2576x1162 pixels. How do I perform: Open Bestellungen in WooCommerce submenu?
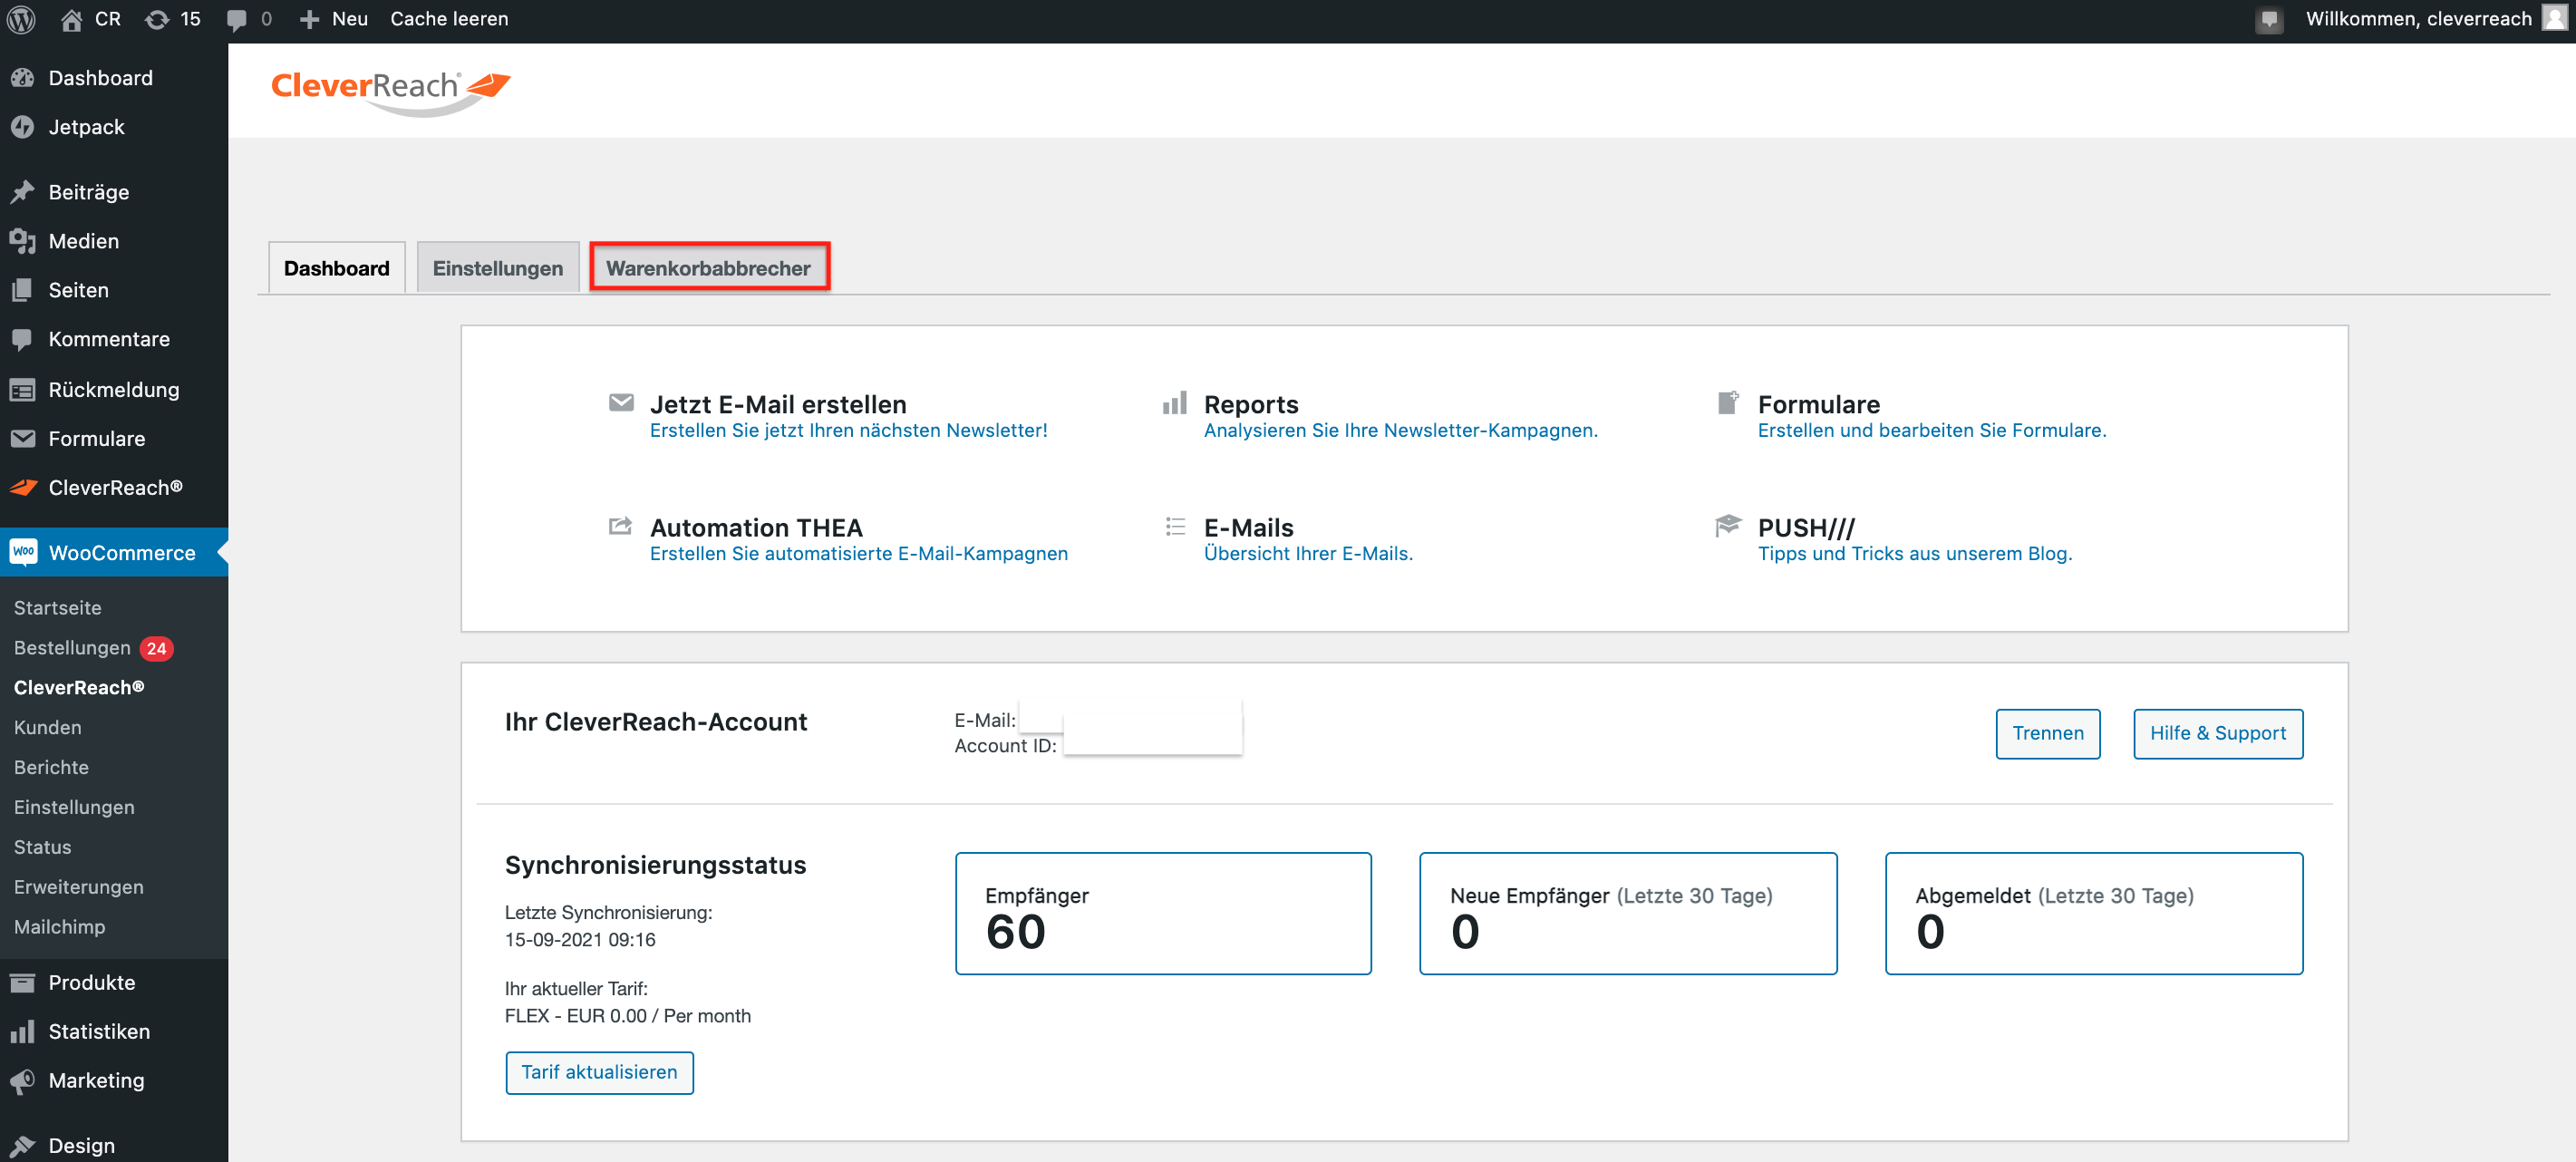click(x=72, y=648)
